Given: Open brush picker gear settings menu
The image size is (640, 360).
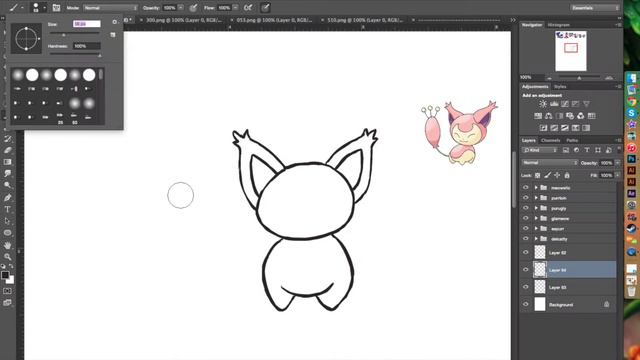Looking at the screenshot, I should point(115,22).
